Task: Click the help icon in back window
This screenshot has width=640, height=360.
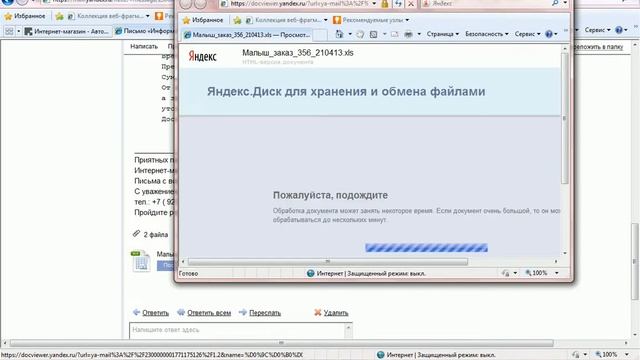Action: point(619,30)
